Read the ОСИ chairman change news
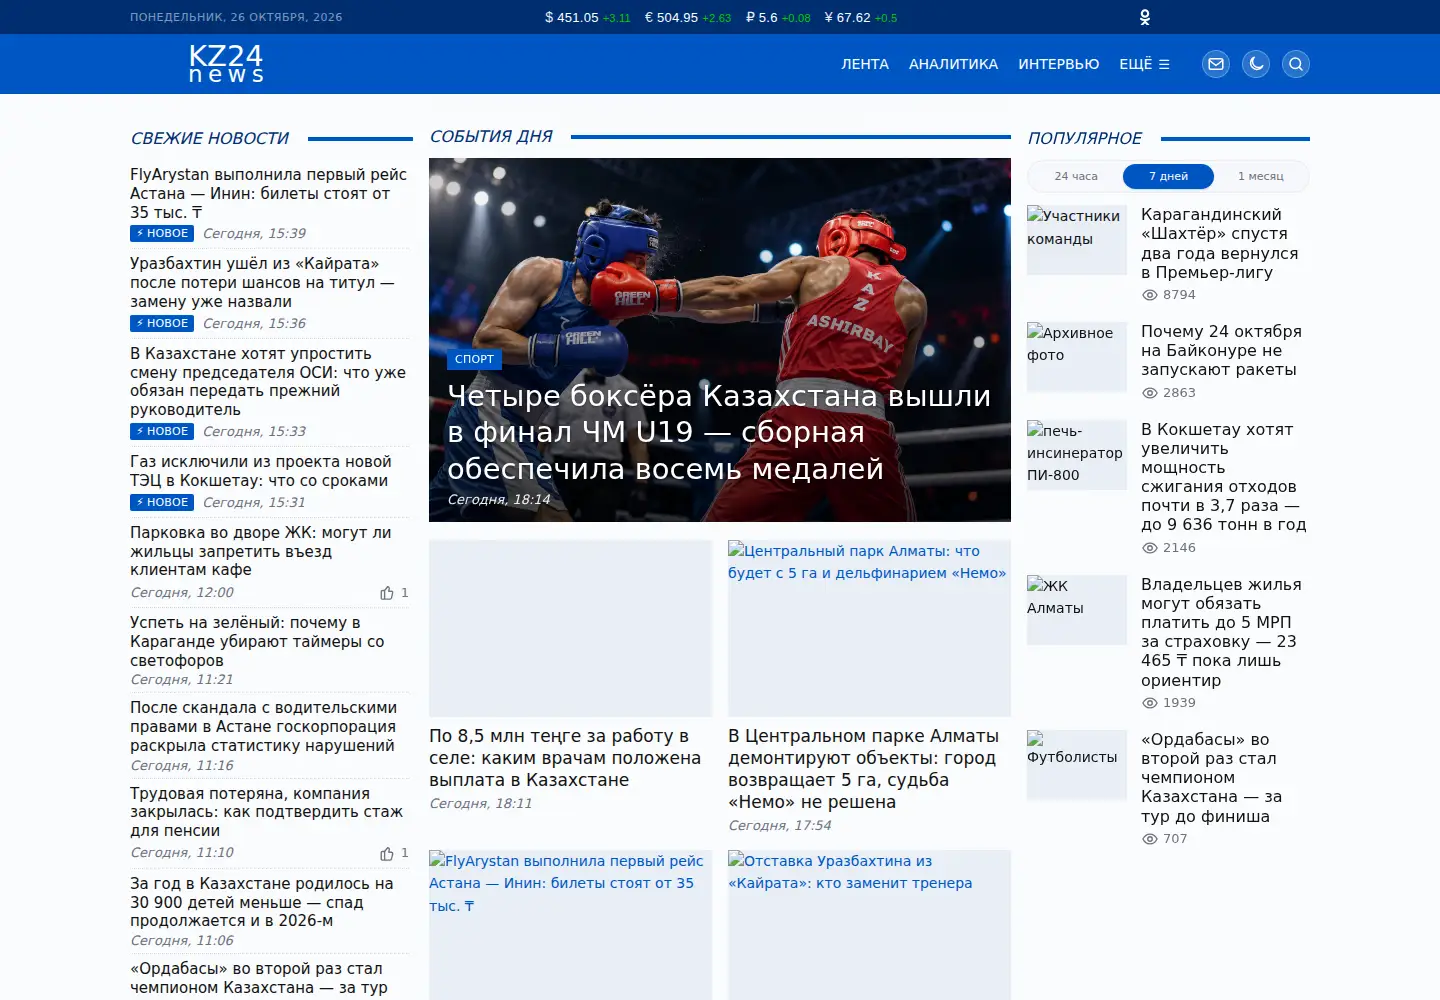 click(x=268, y=382)
